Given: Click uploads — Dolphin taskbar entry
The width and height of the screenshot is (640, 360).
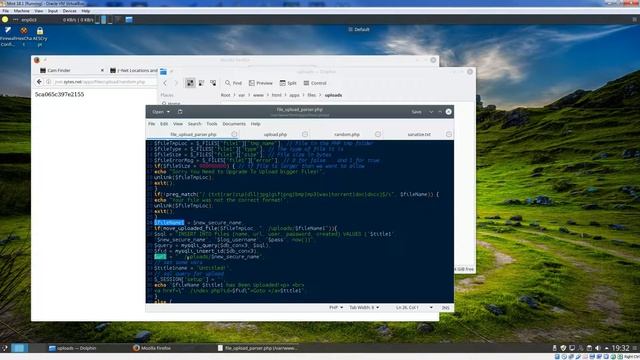Looking at the screenshot, I should (x=73, y=348).
